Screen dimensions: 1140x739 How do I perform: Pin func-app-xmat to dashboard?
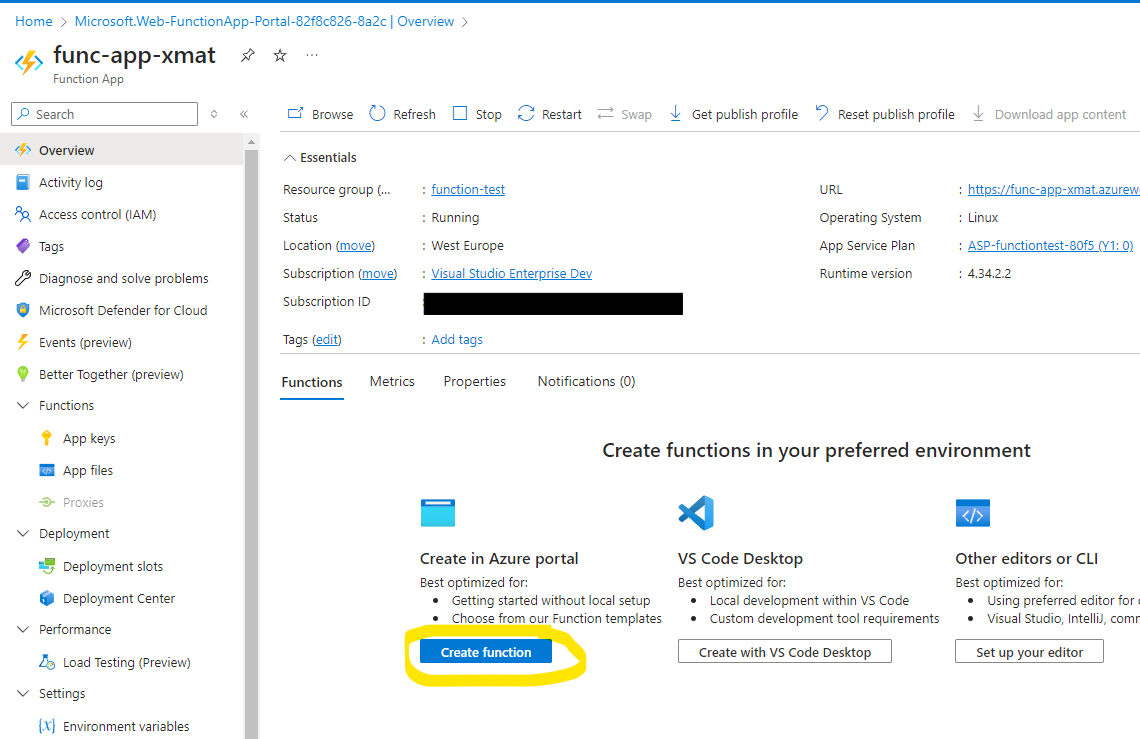pos(248,55)
